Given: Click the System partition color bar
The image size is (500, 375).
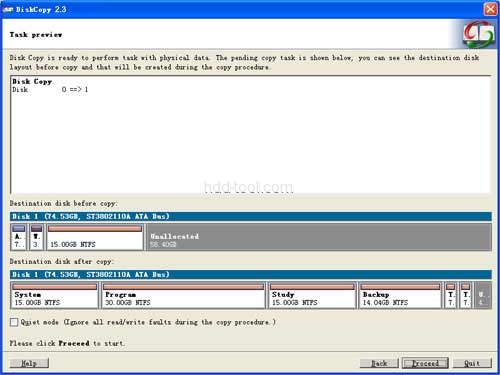Looking at the screenshot, I should [x=55, y=287].
